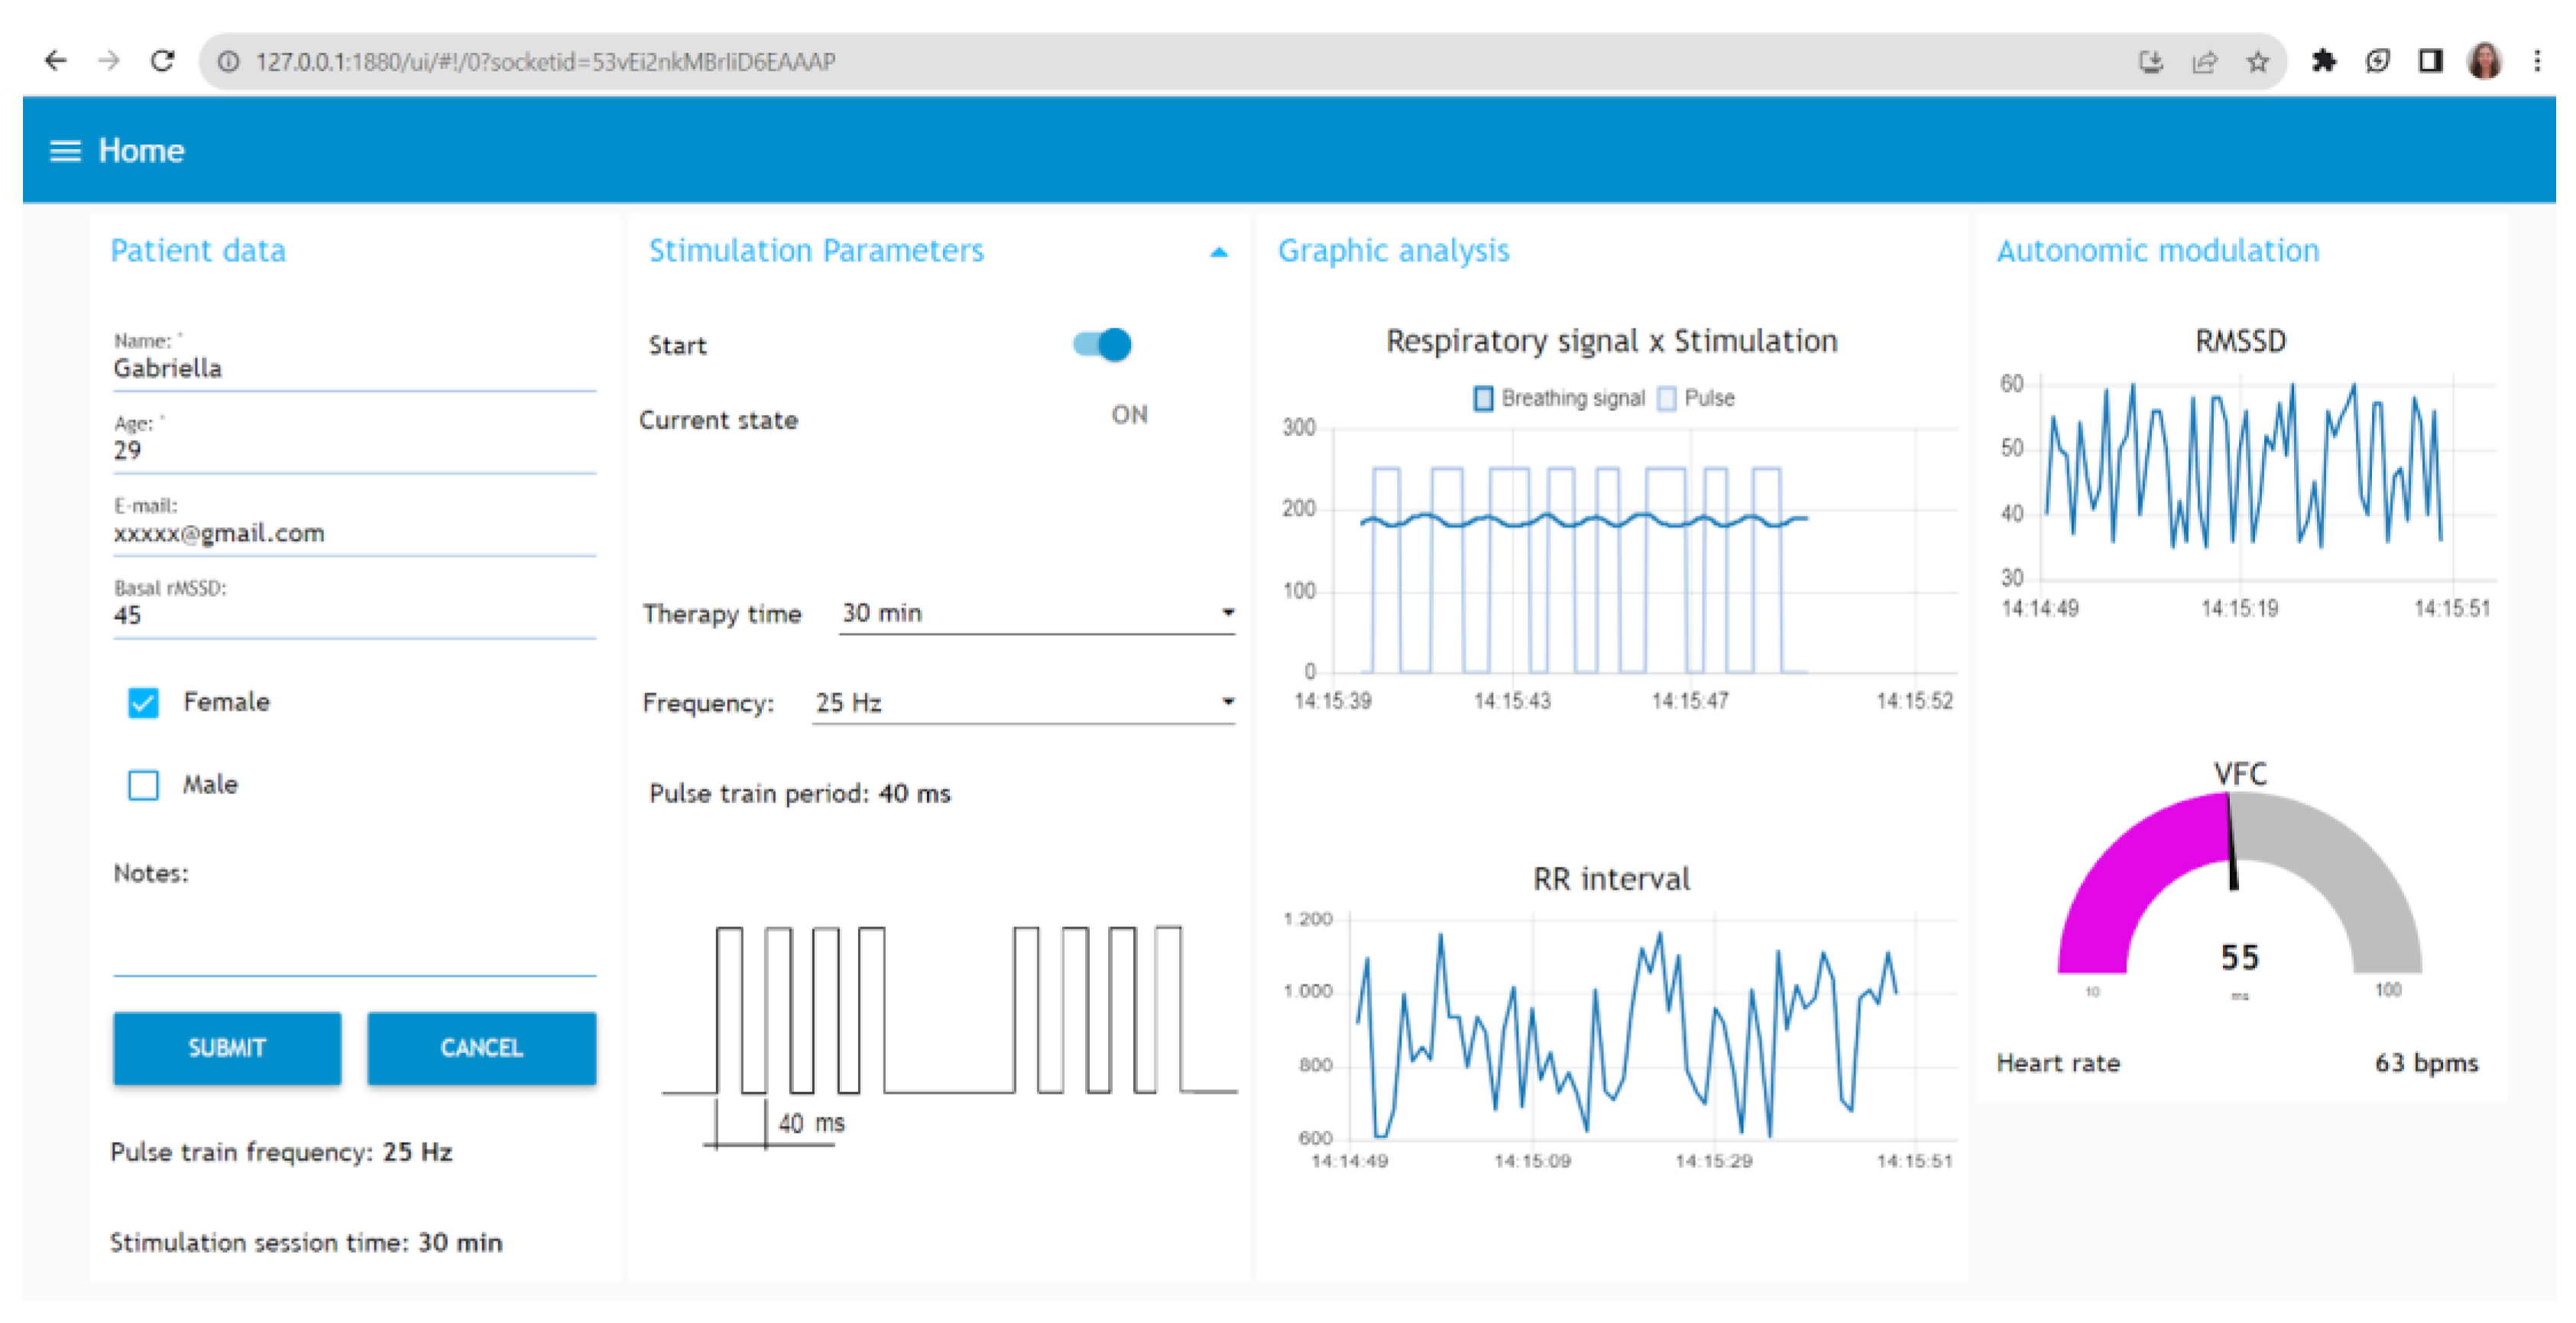This screenshot has width=2576, height=1323.
Task: Uncheck the Female checkbox
Action: (x=143, y=703)
